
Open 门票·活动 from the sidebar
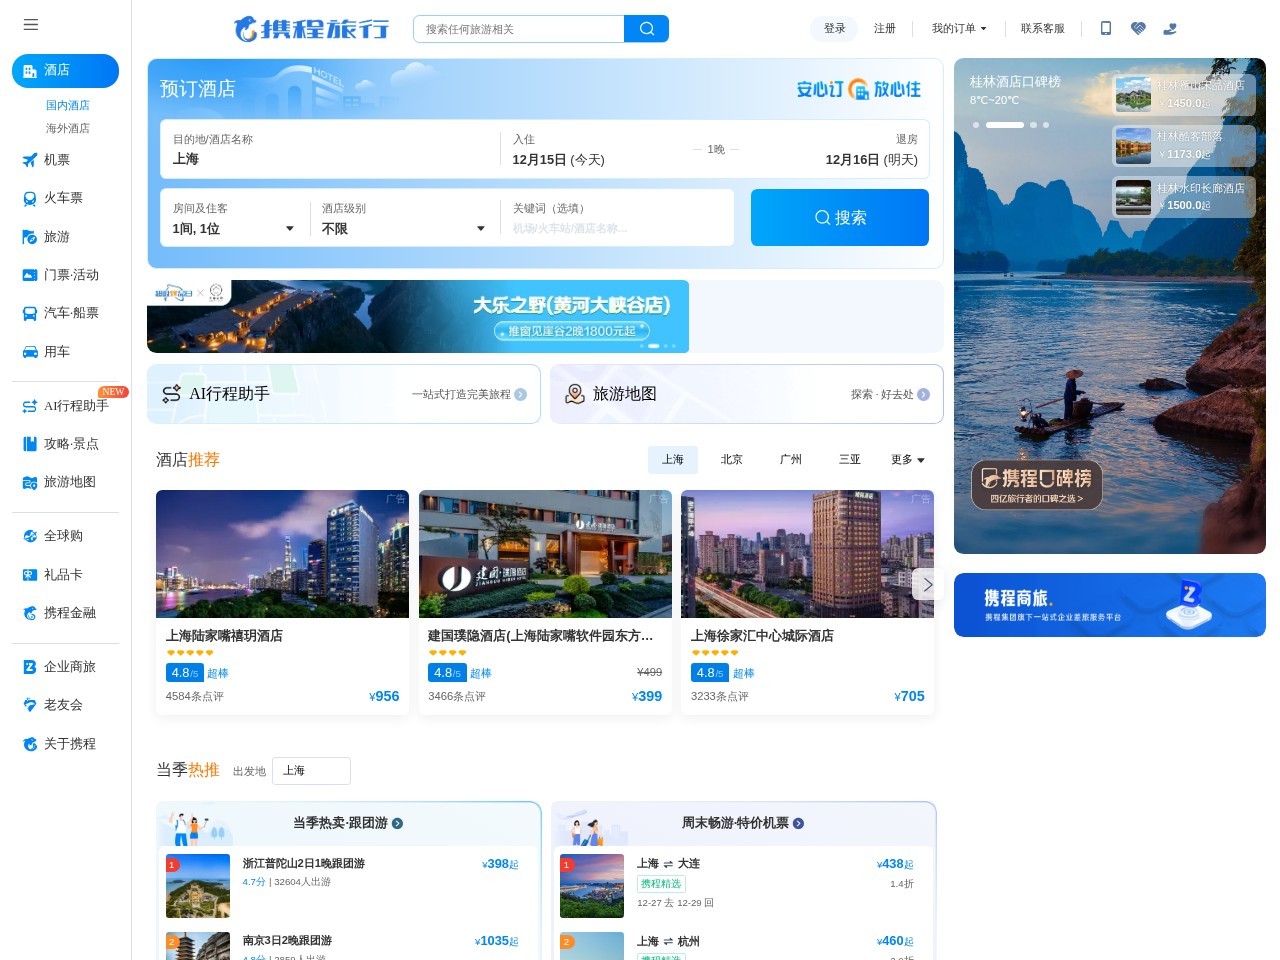[30, 275]
